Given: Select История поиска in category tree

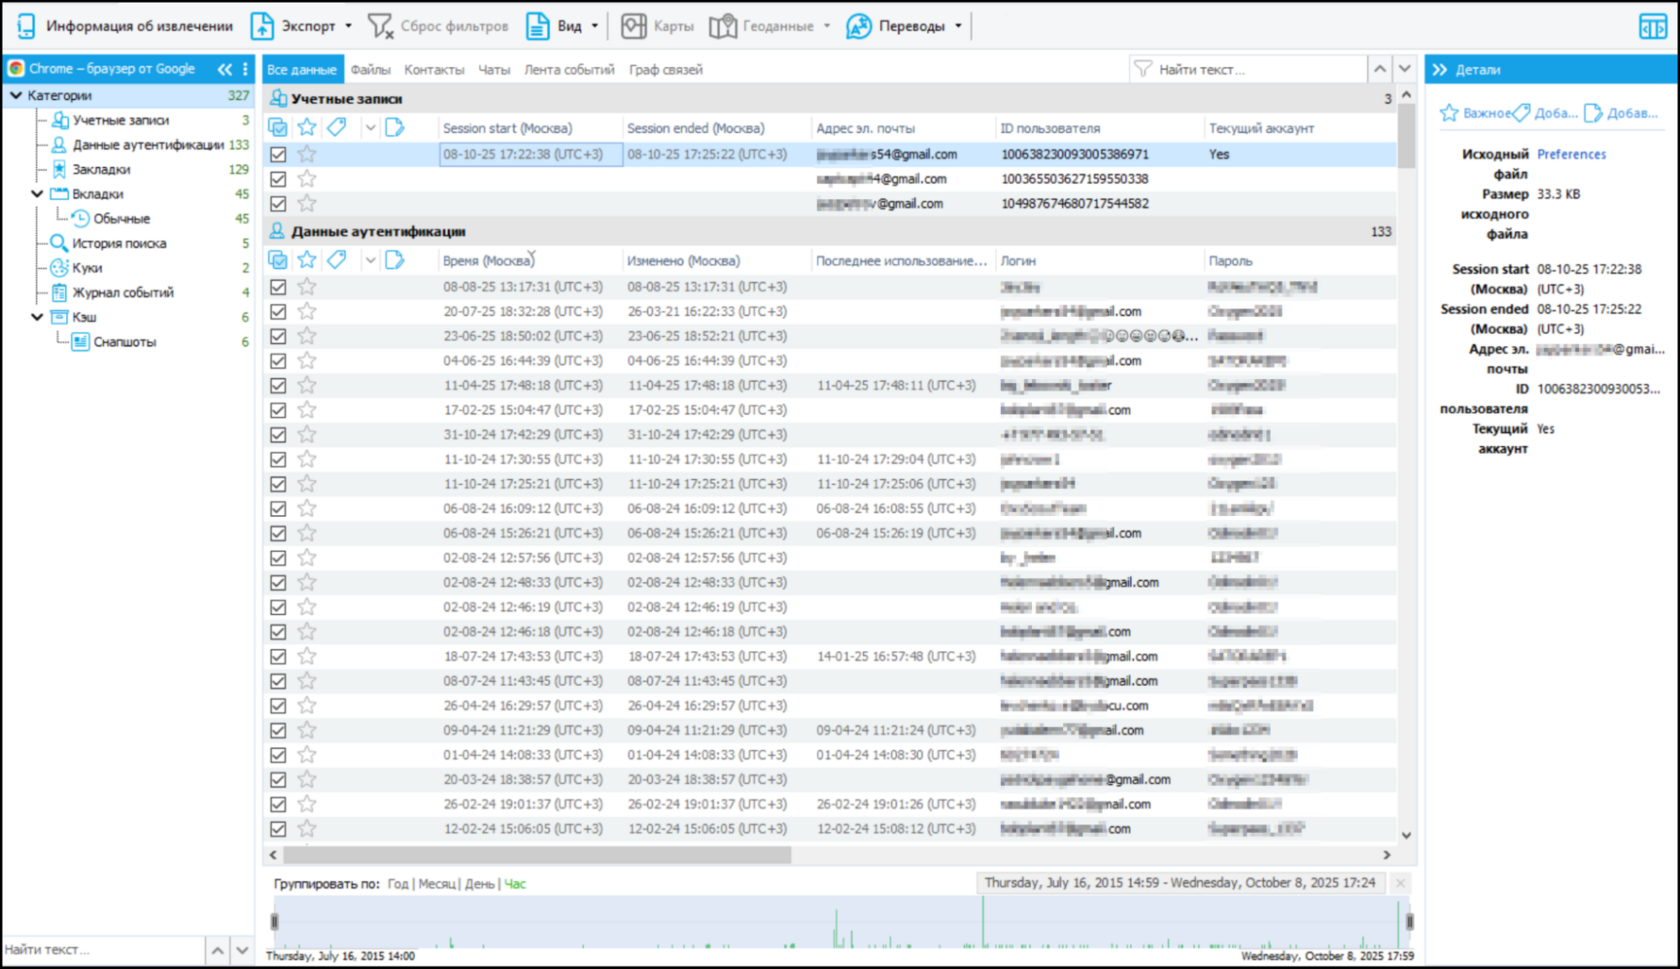Looking at the screenshot, I should 119,243.
